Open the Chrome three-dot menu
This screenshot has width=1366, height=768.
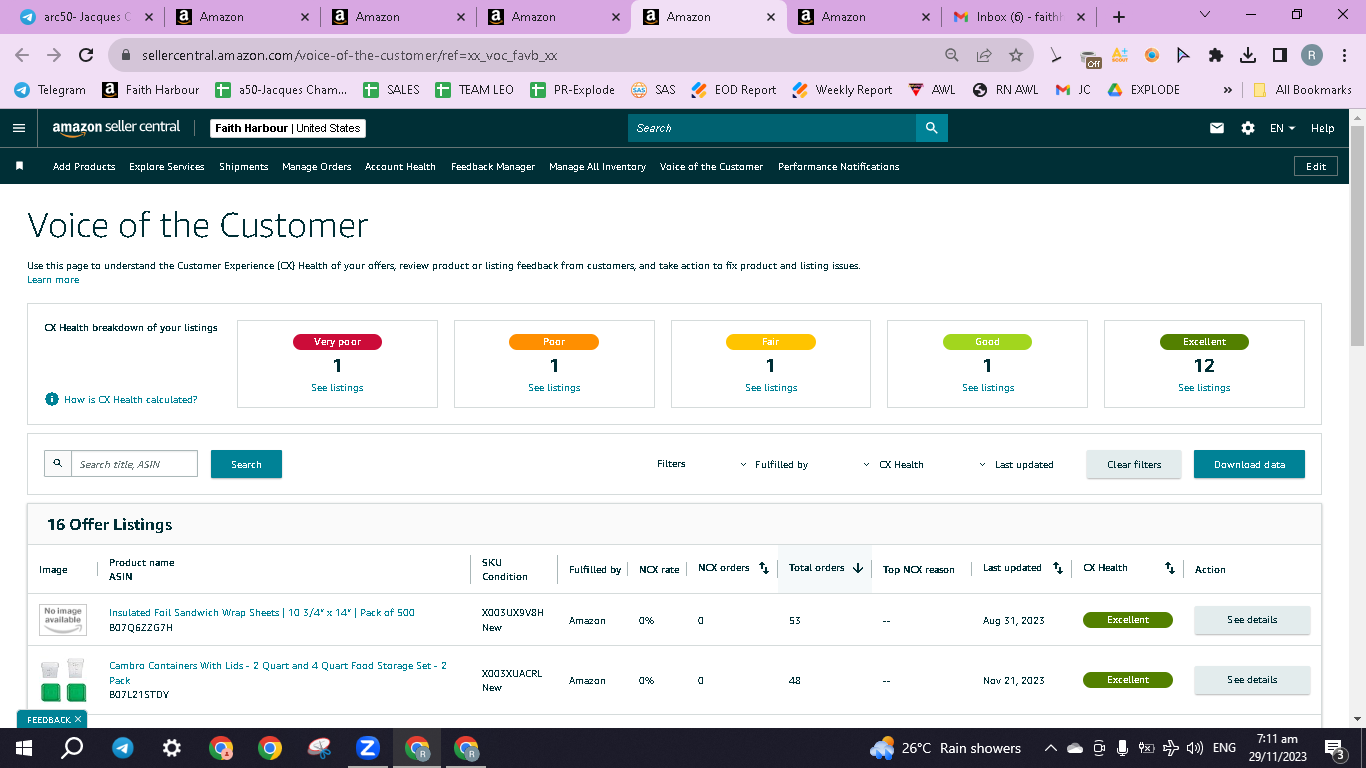(1345, 56)
